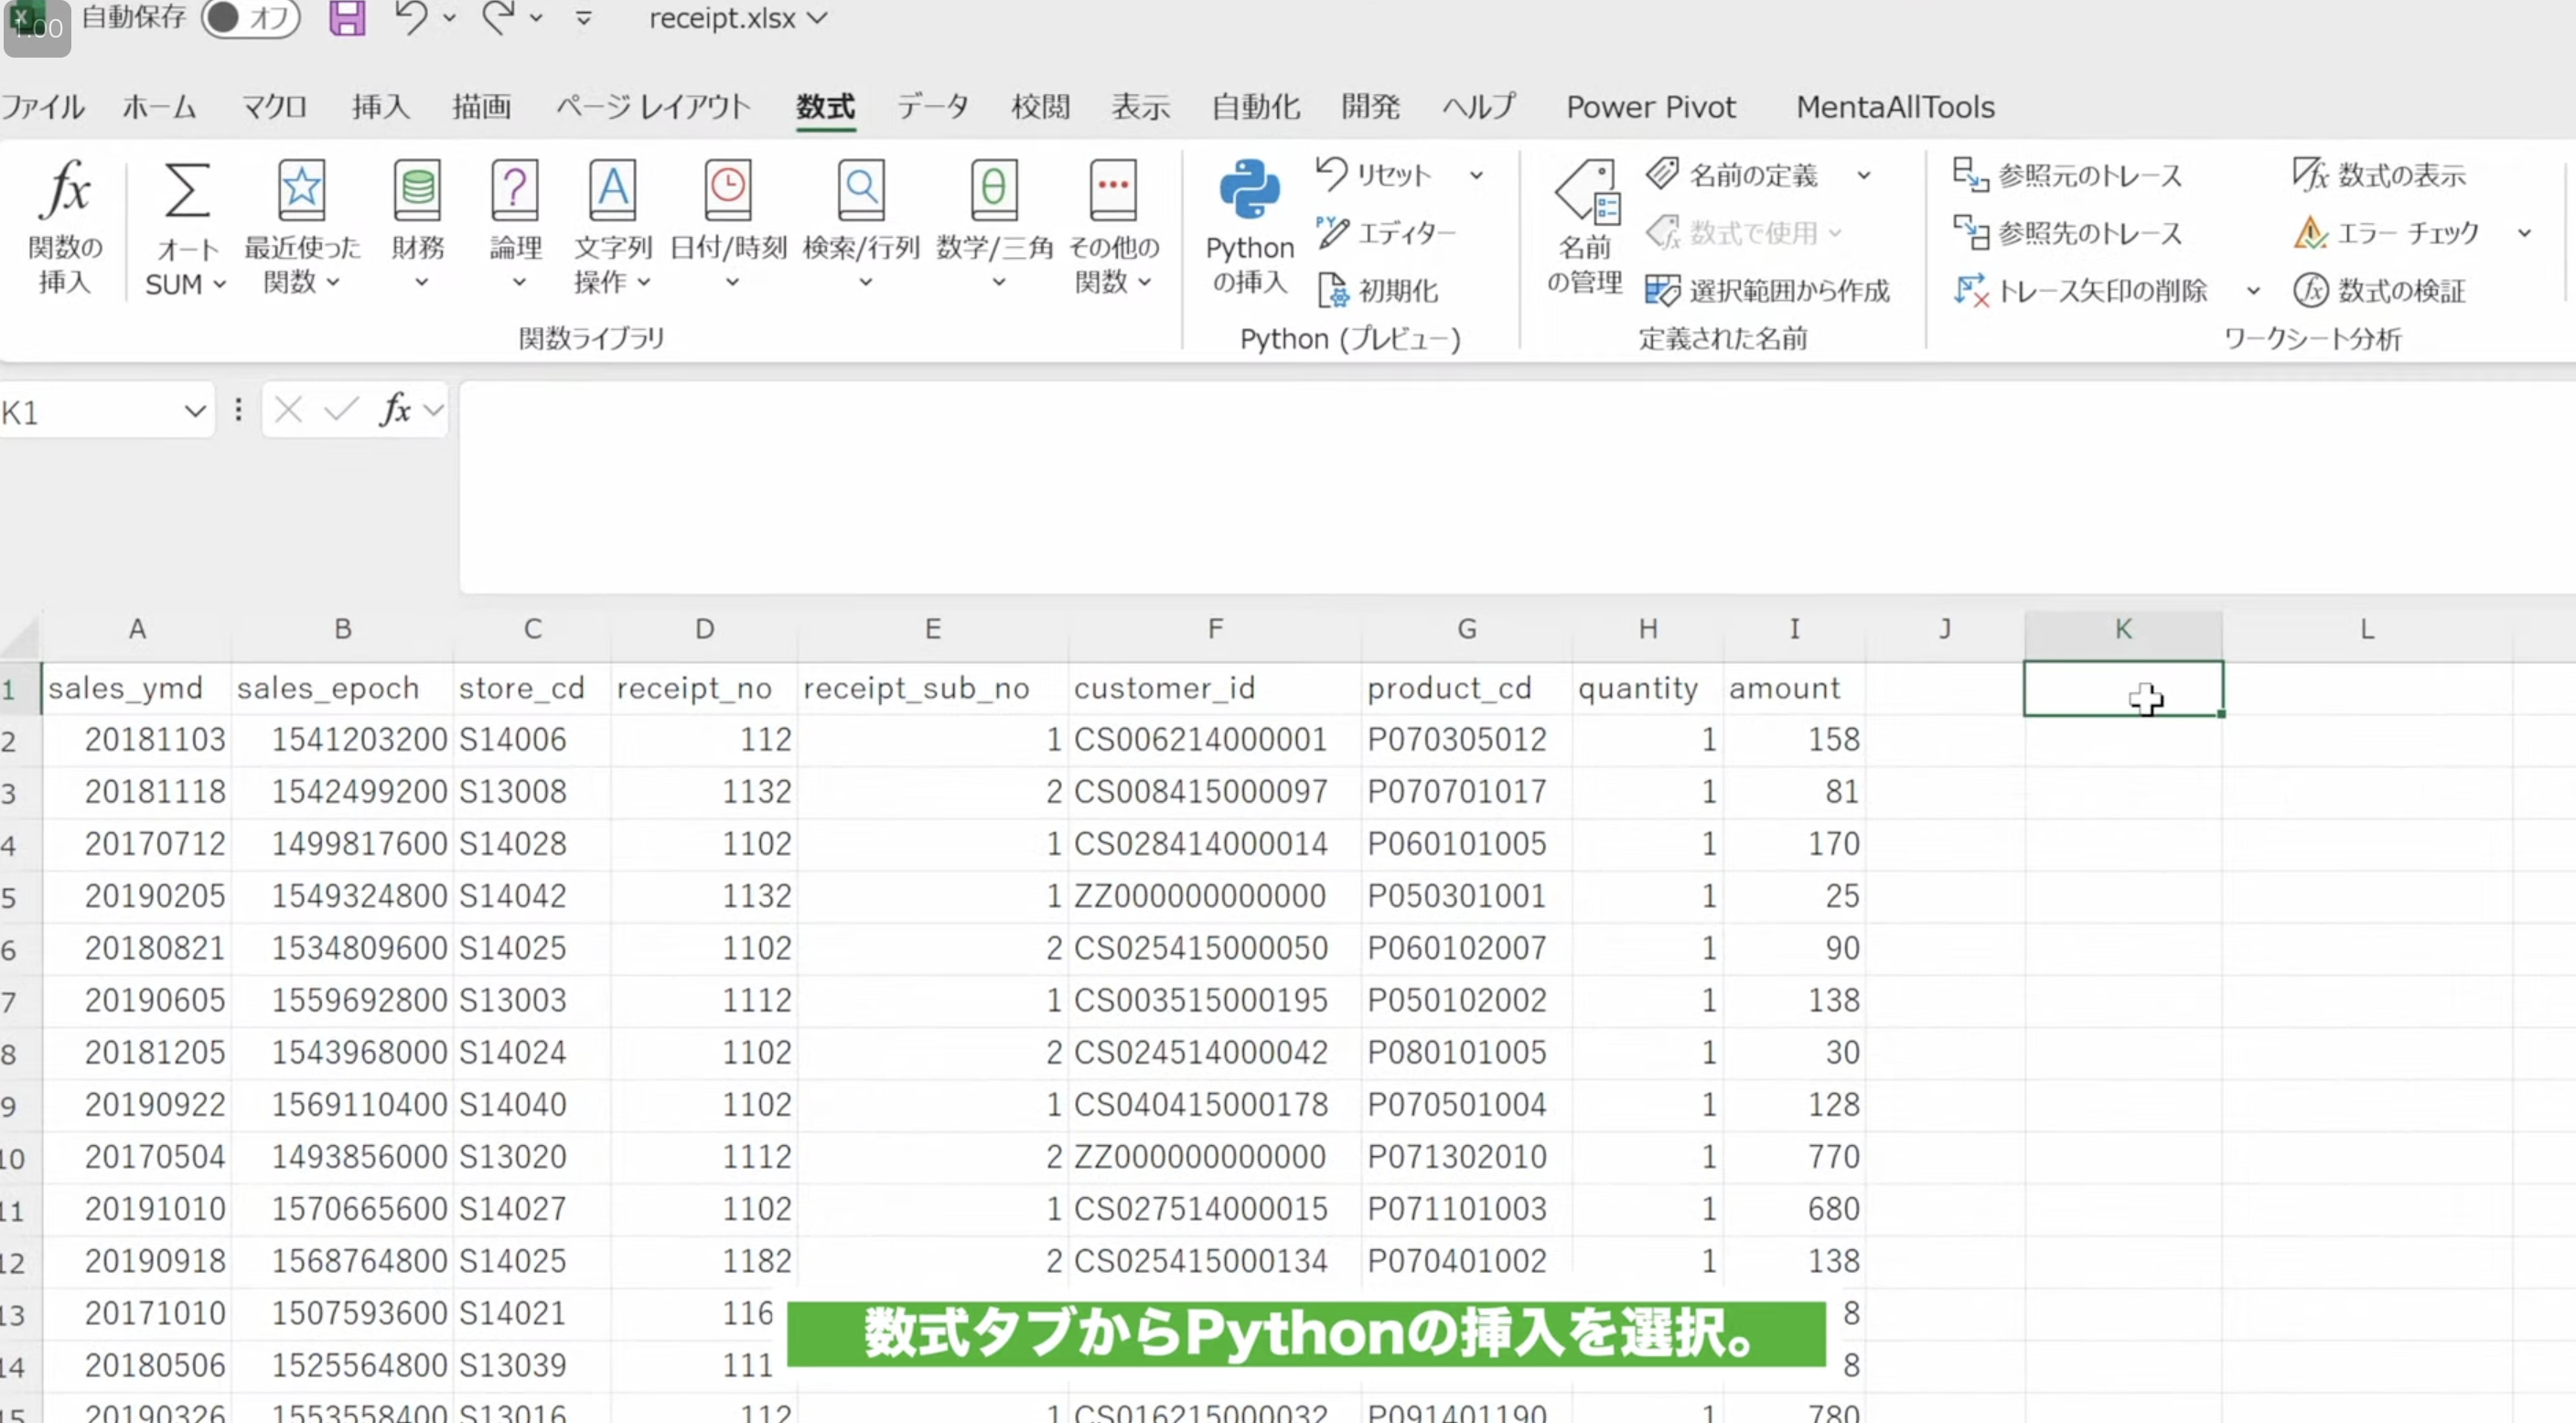Image resolution: width=2576 pixels, height=1423 pixels.
Task: Click the customer_id header cell
Action: 1214,688
